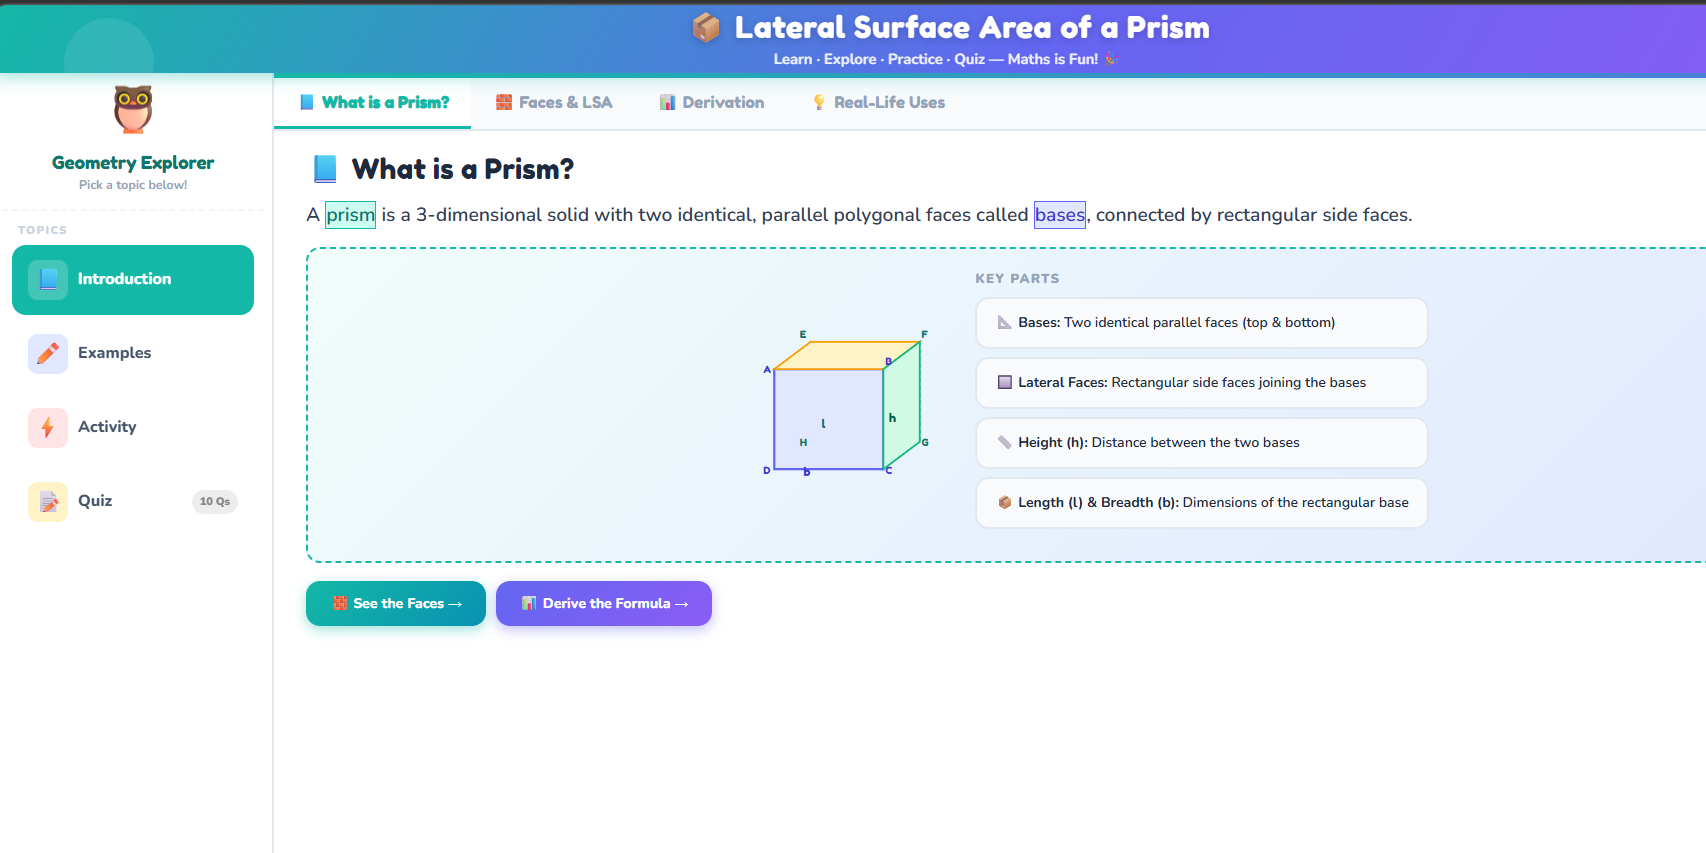Viewport: 1706px width, 853px height.
Task: Click the triangular ruler icon on the Bases card
Action: click(x=1003, y=322)
